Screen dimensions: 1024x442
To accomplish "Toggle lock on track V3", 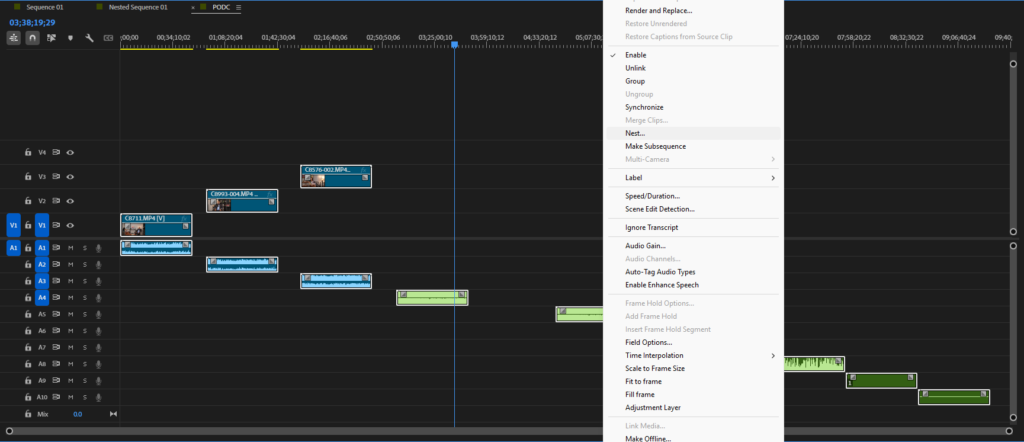I will (28, 176).
